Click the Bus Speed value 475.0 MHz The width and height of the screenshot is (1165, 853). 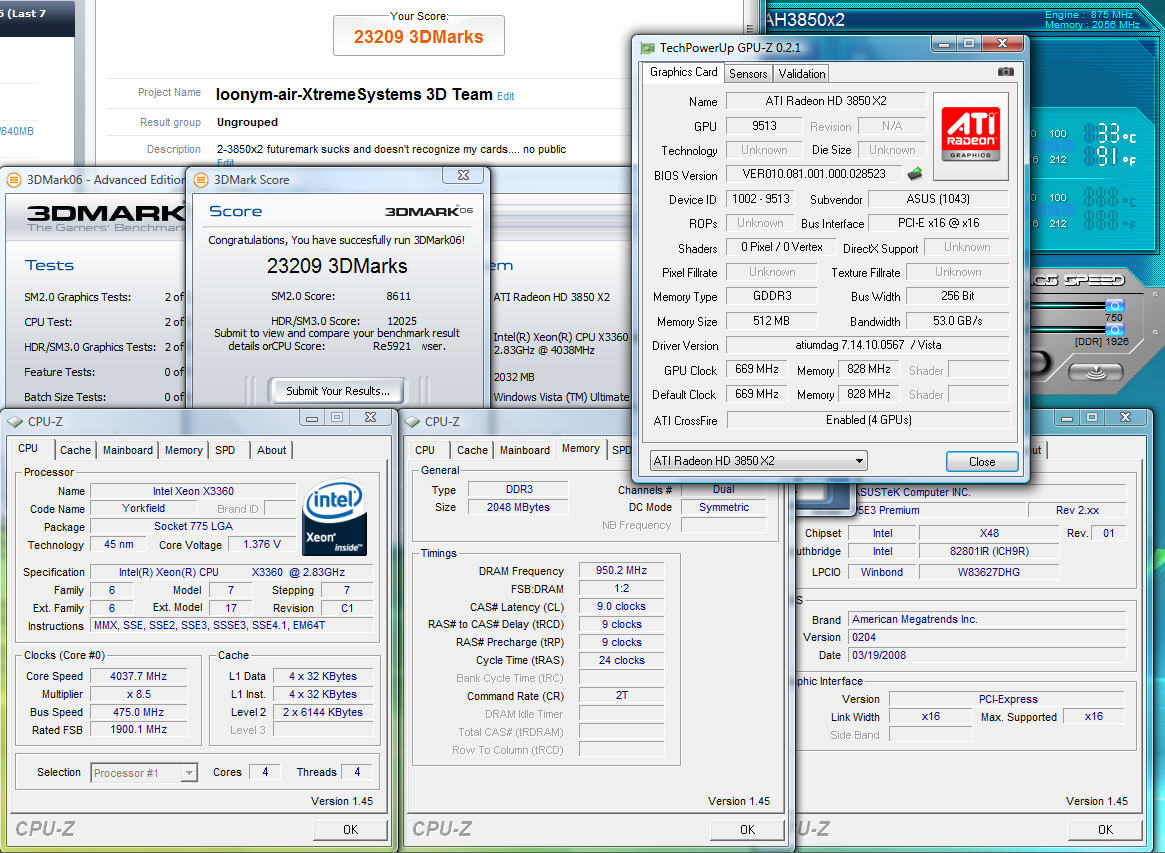tap(138, 712)
